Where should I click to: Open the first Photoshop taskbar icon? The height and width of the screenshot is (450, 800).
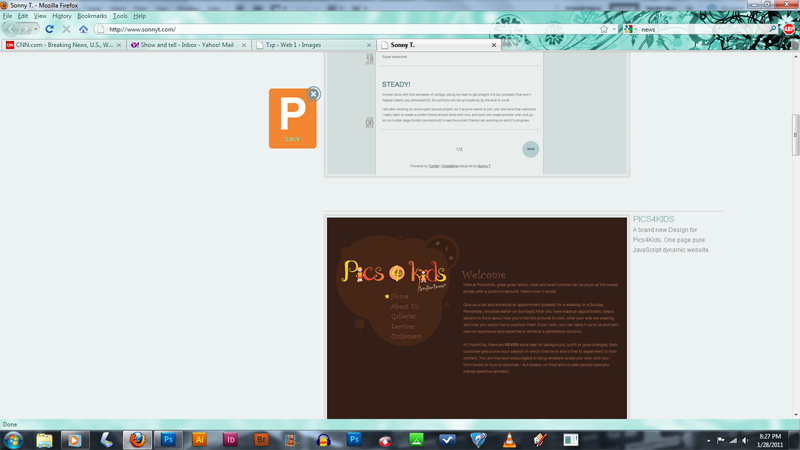(168, 440)
